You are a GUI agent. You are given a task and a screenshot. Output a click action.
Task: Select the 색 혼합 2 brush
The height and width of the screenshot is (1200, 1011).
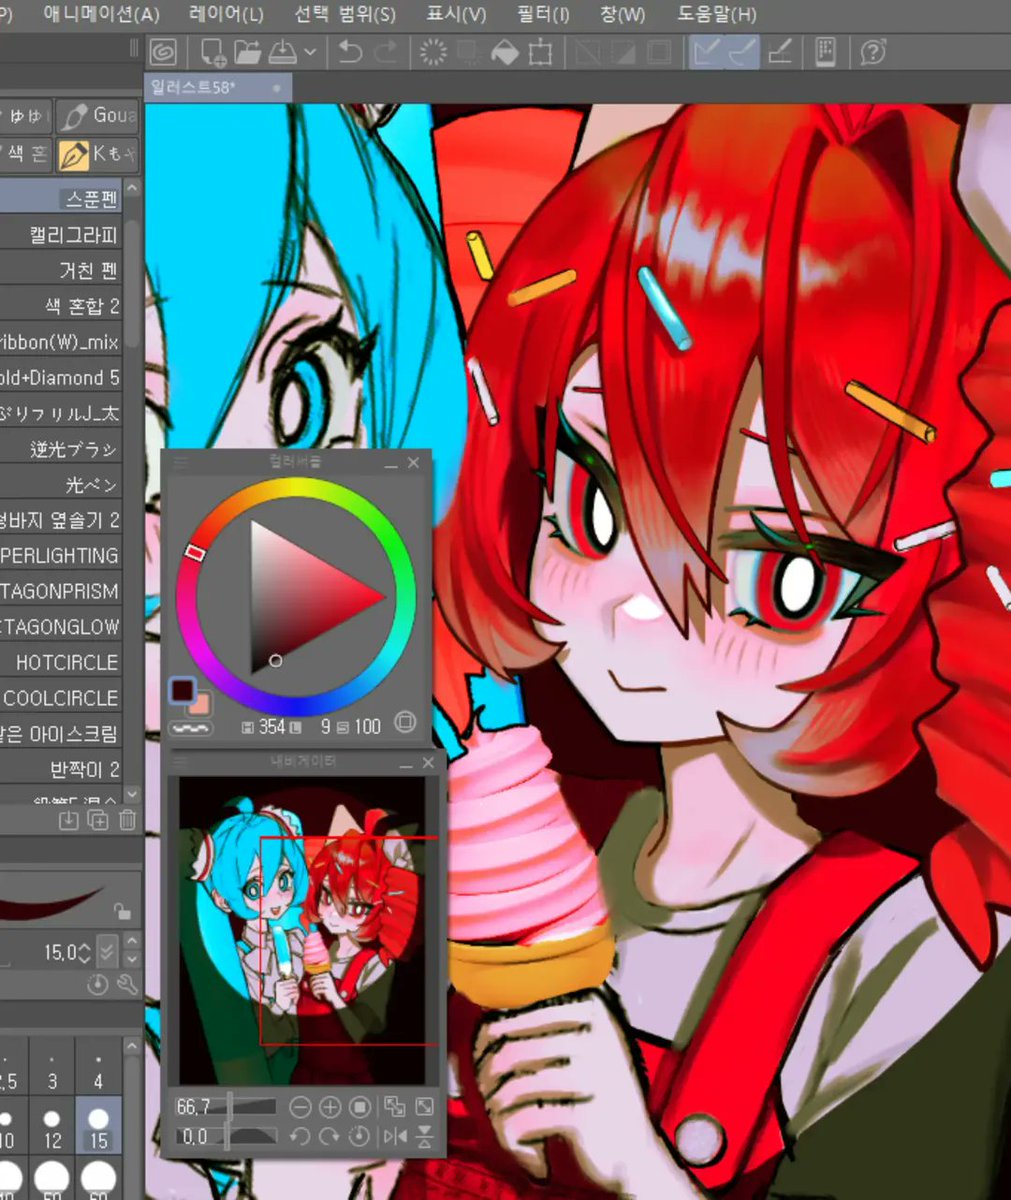tap(61, 306)
